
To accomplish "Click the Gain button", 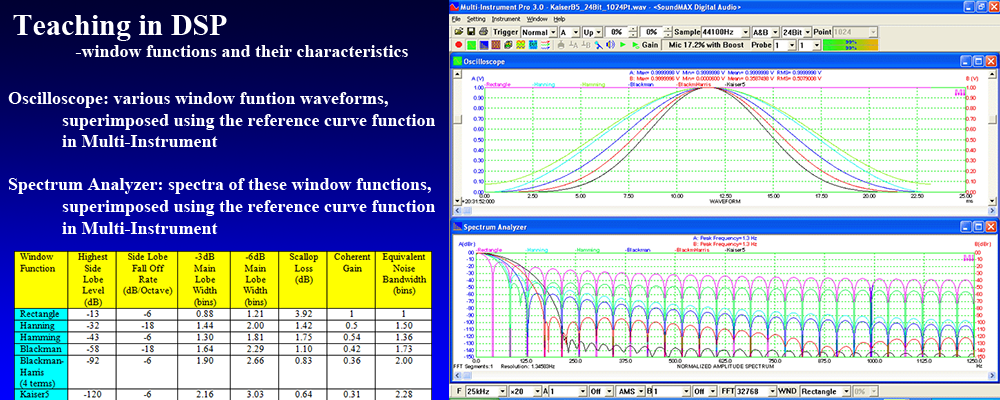I will click(x=650, y=45).
